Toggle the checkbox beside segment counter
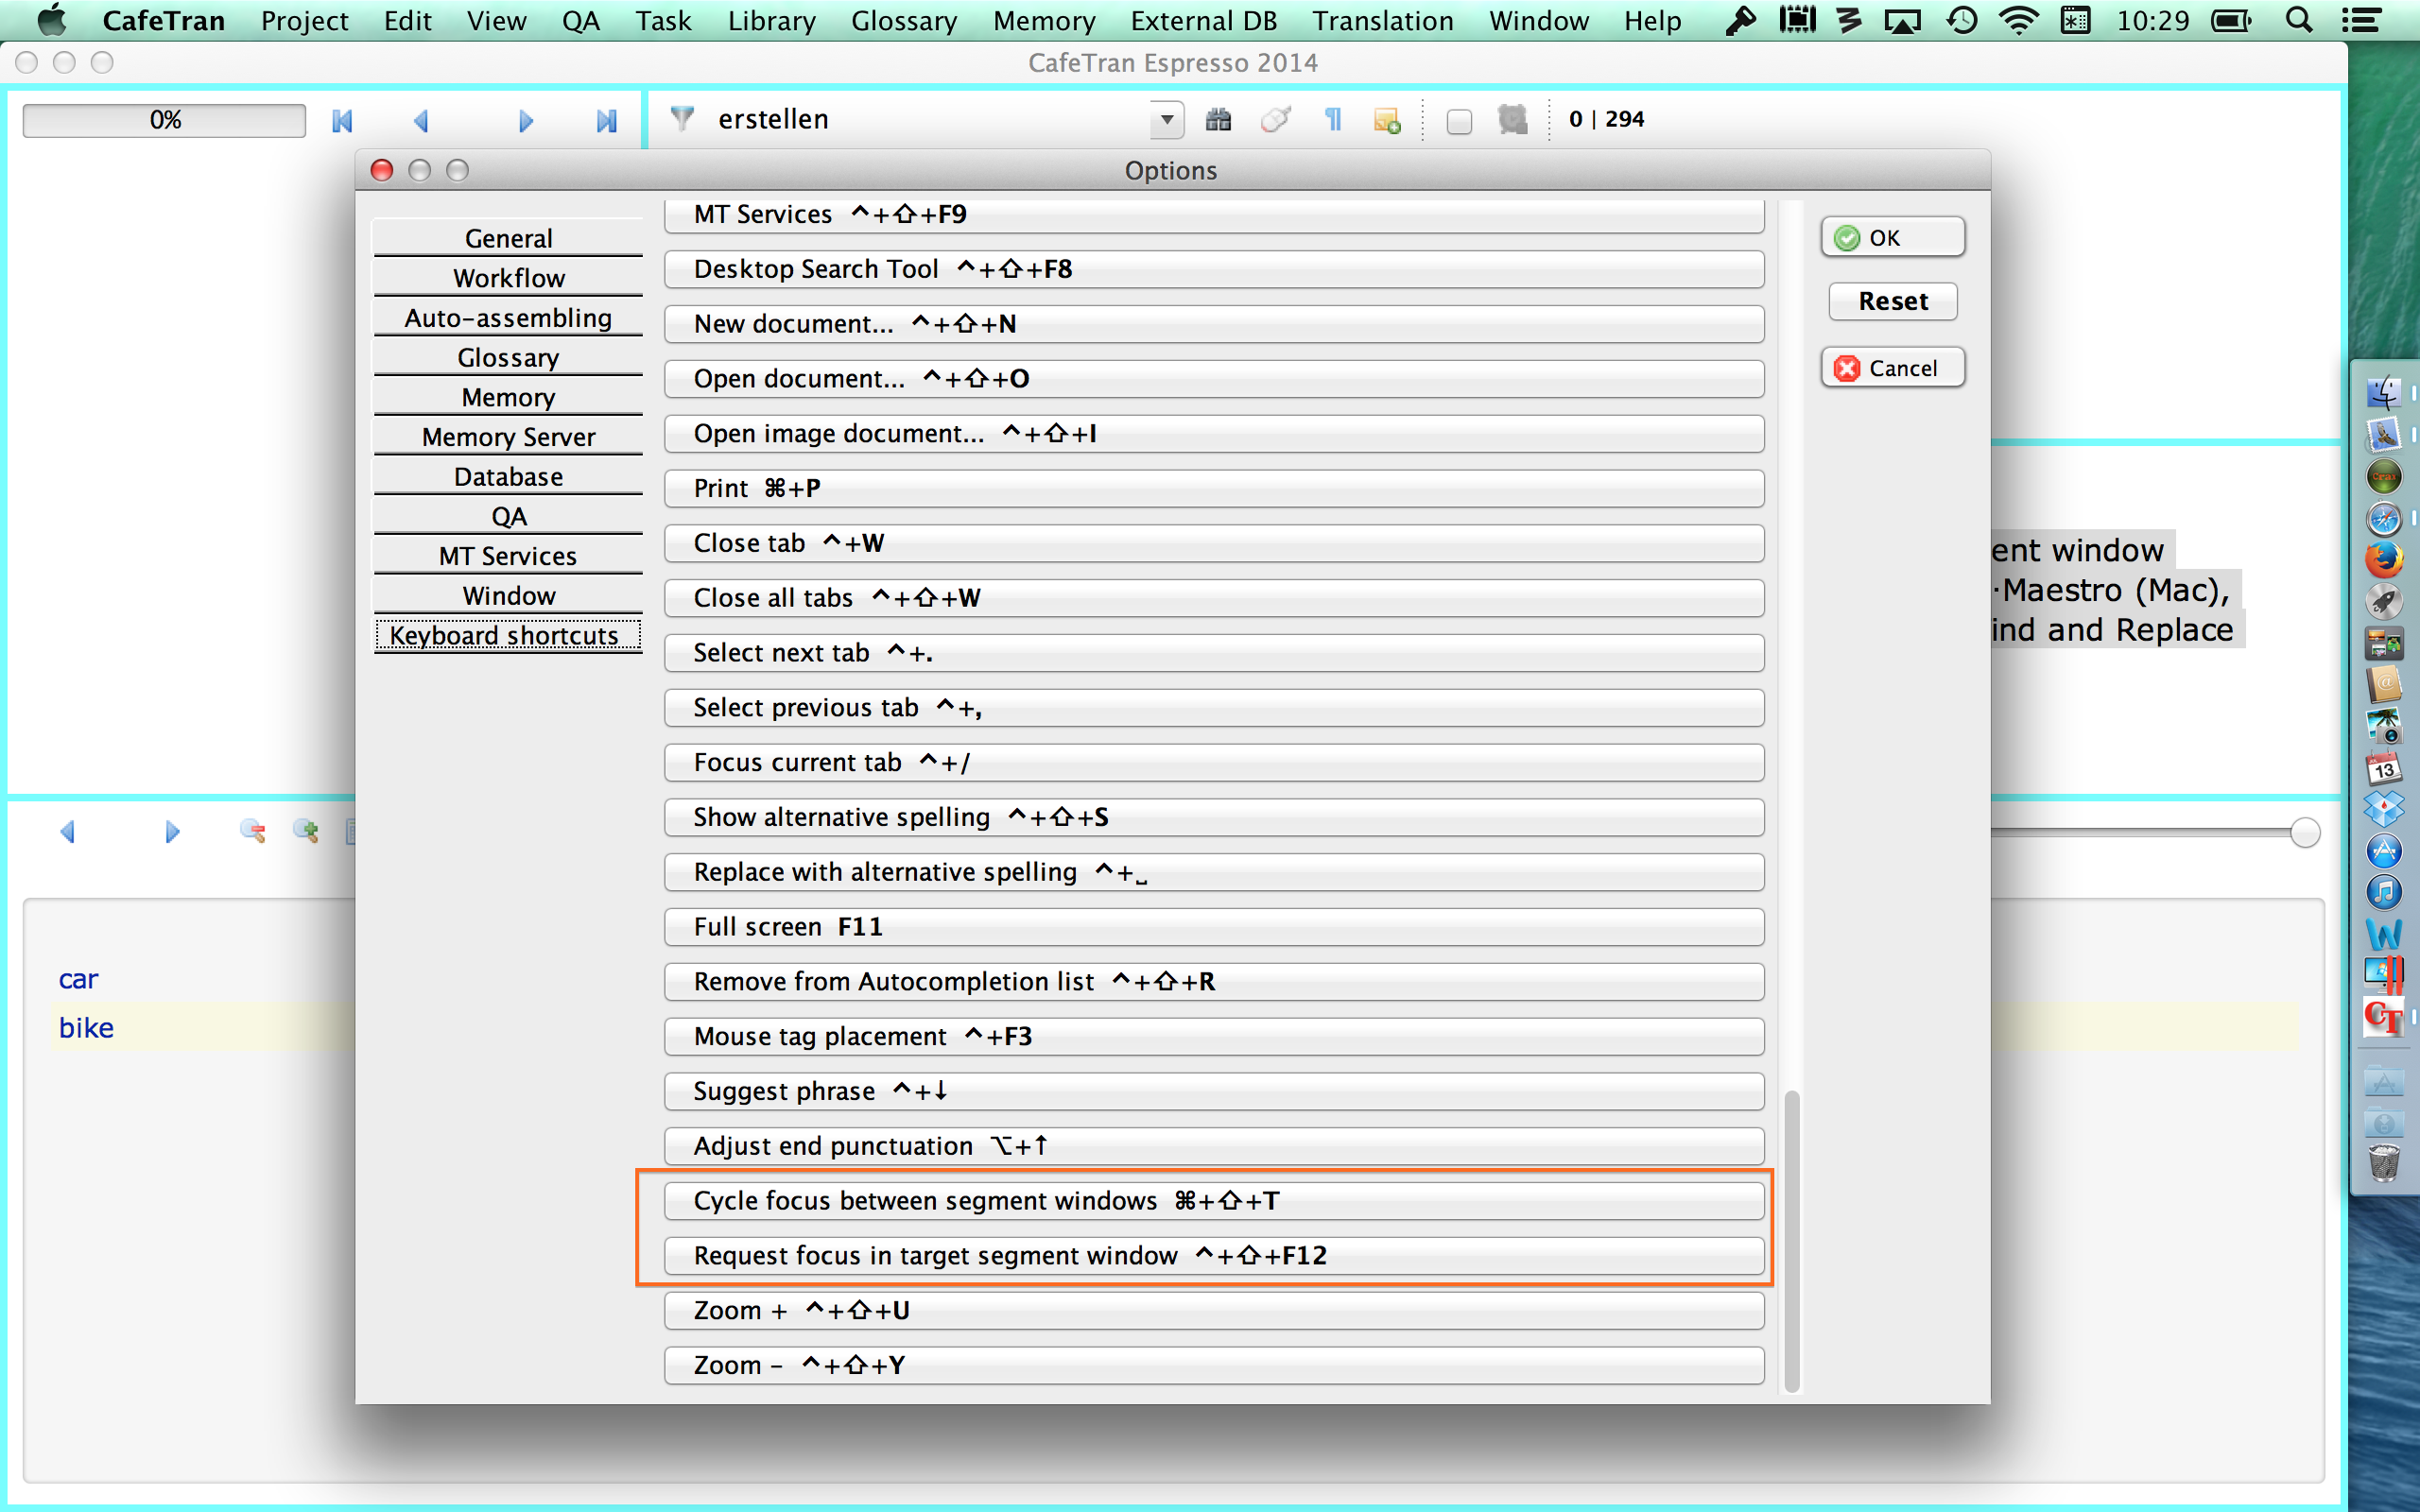Viewport: 2420px width, 1512px height. coord(1459,121)
